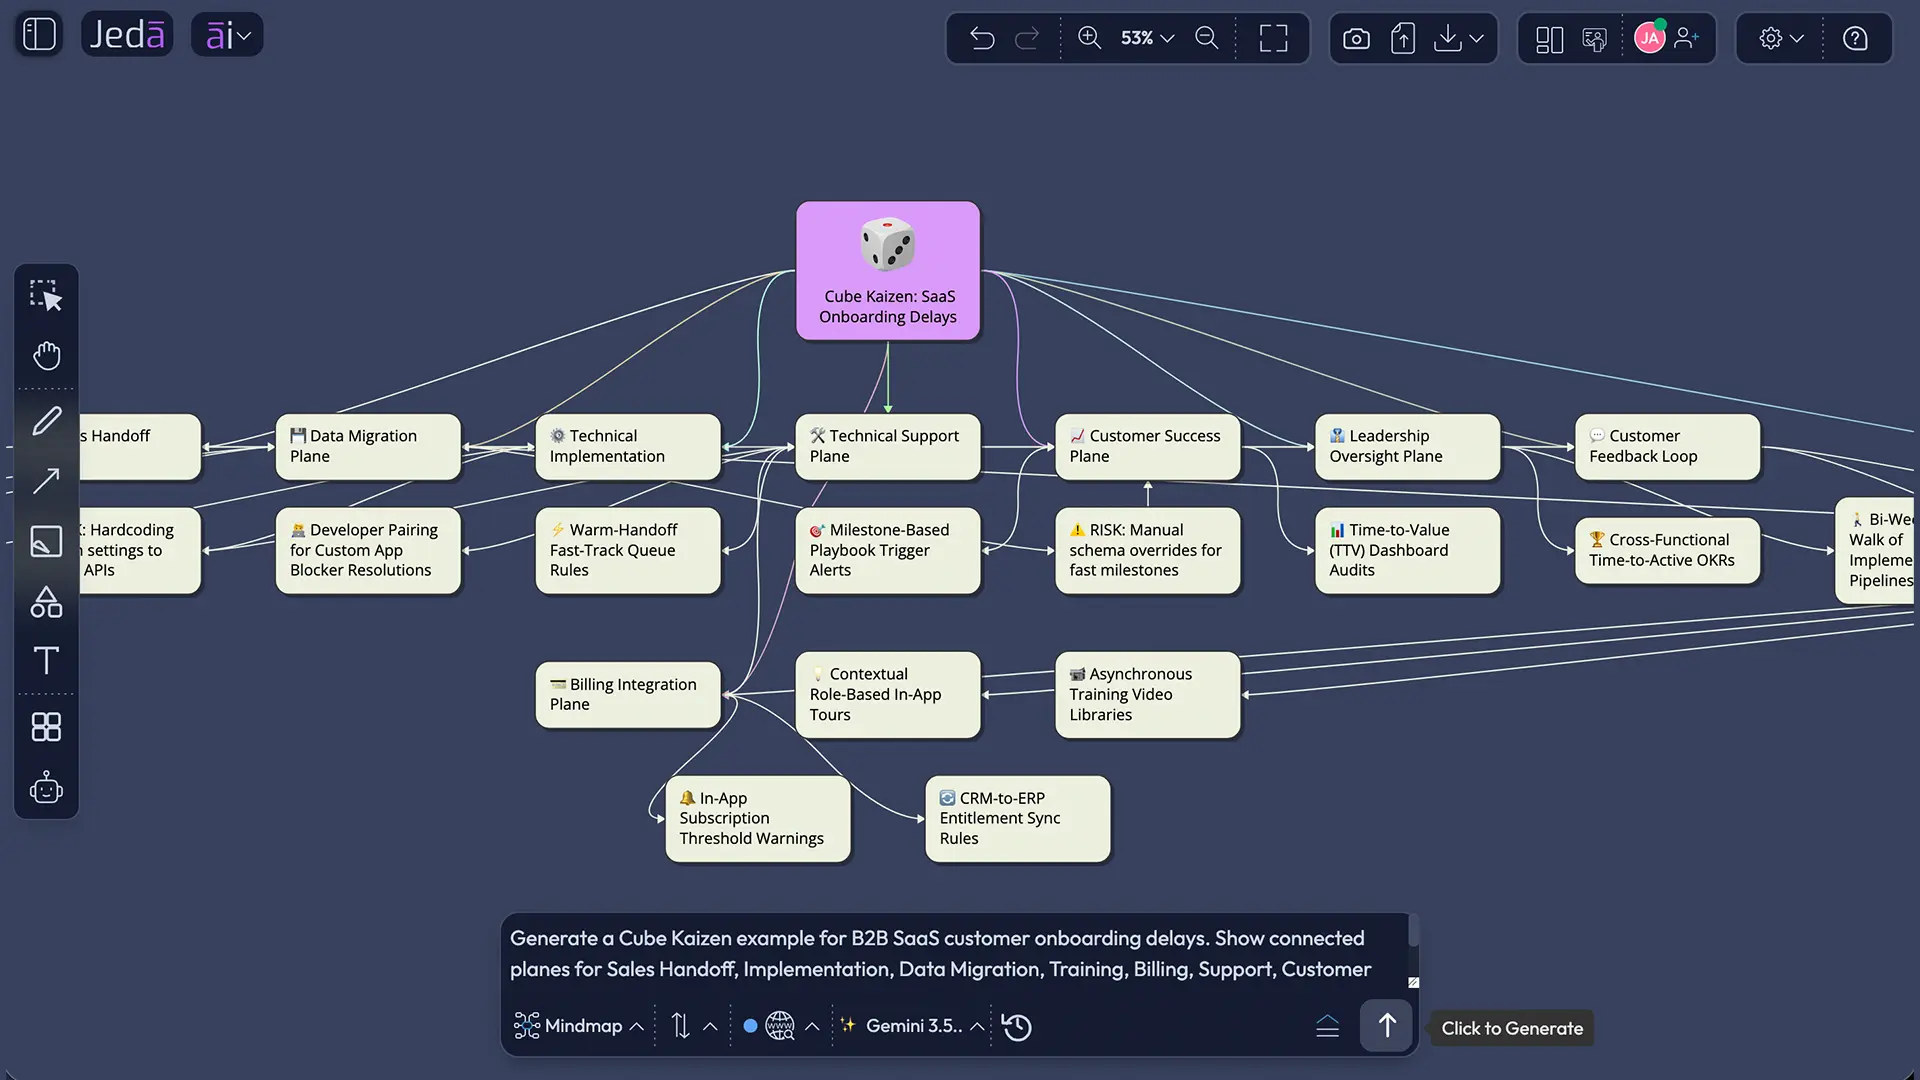Click the send arrow to generate
This screenshot has width=1920, height=1080.
[1386, 1026]
